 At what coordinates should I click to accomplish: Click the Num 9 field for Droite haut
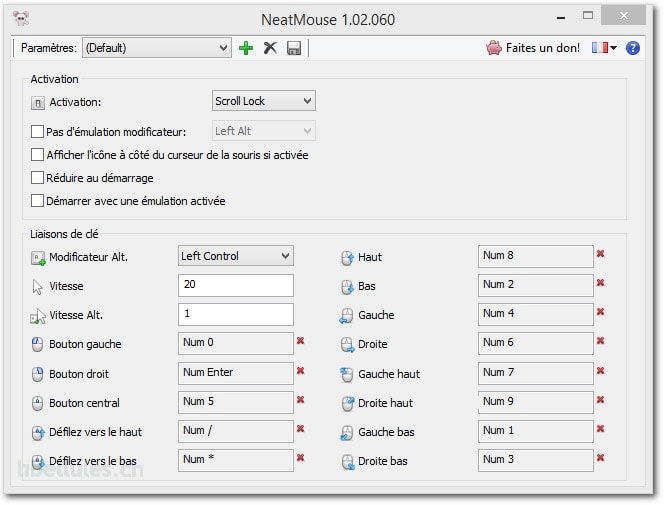click(536, 402)
